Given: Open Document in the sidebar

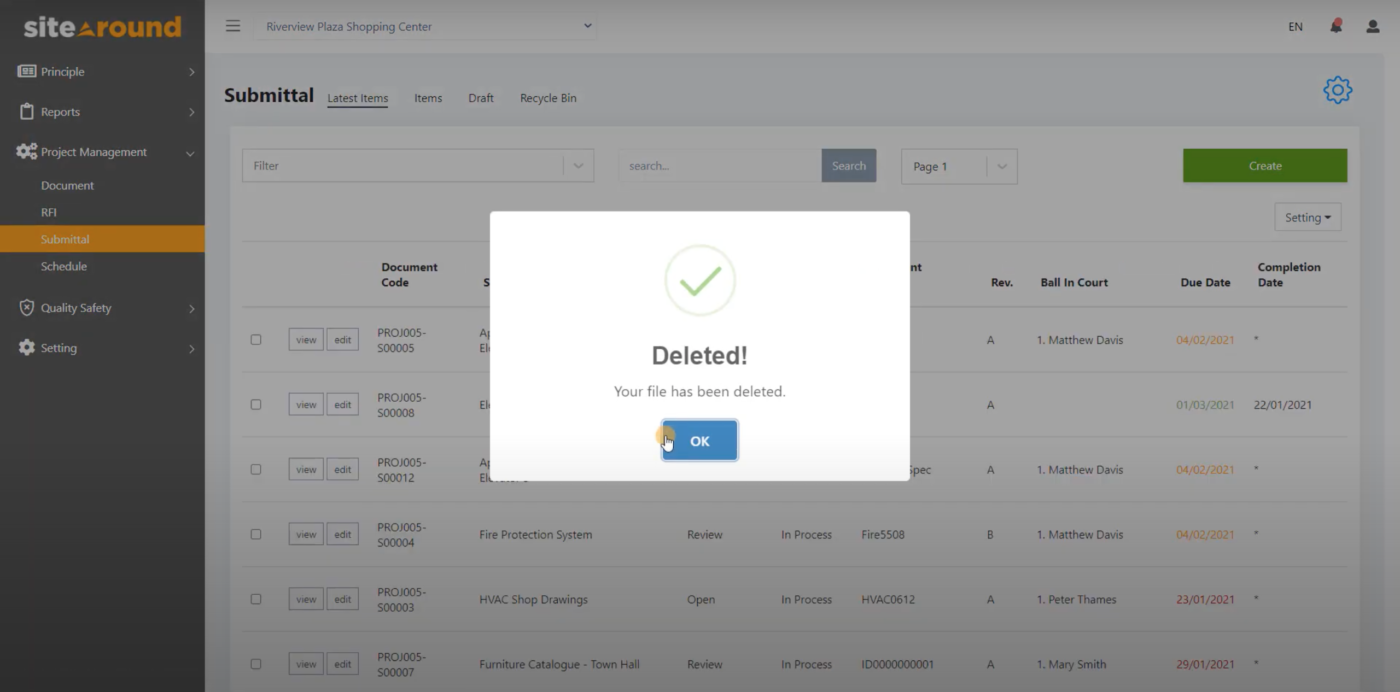Looking at the screenshot, I should point(67,185).
